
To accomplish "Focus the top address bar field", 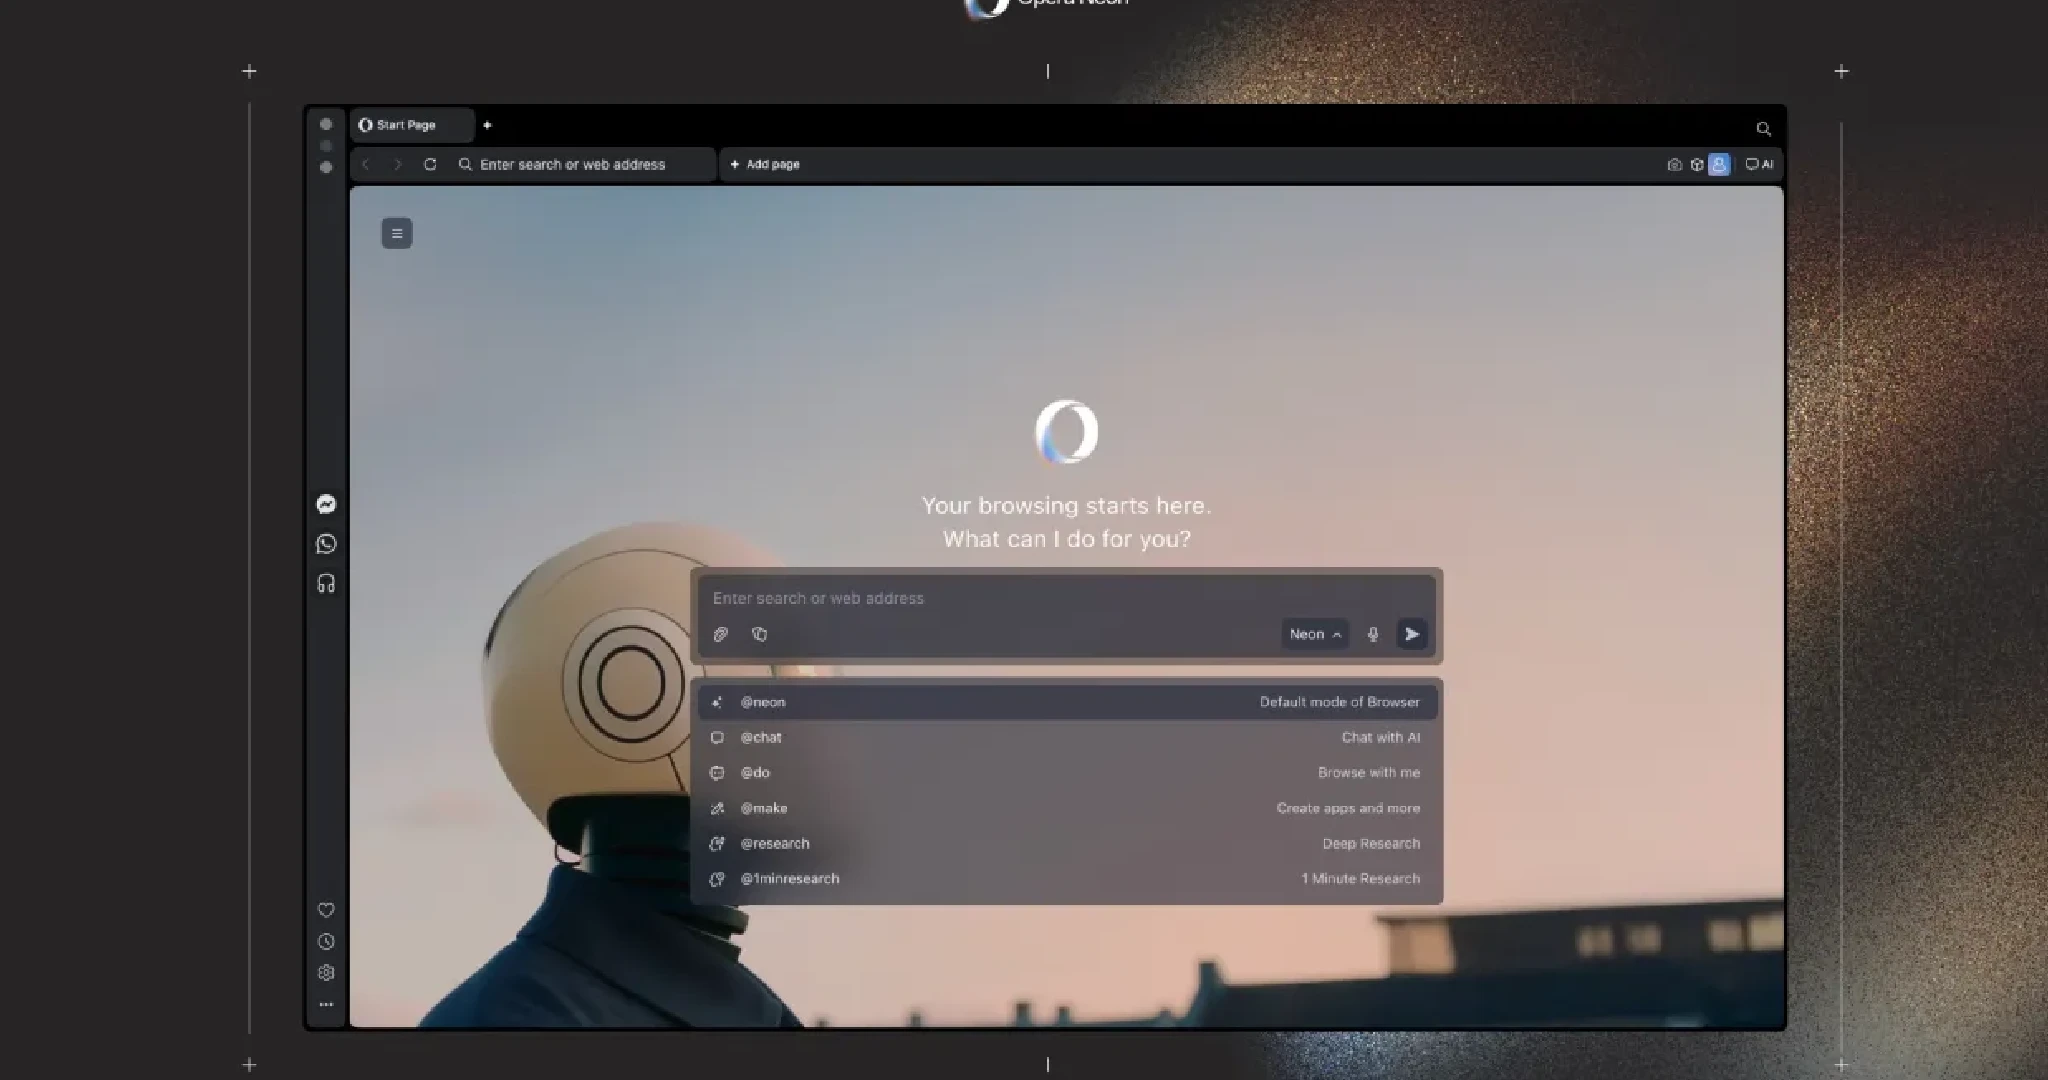I will pyautogui.click(x=583, y=165).
